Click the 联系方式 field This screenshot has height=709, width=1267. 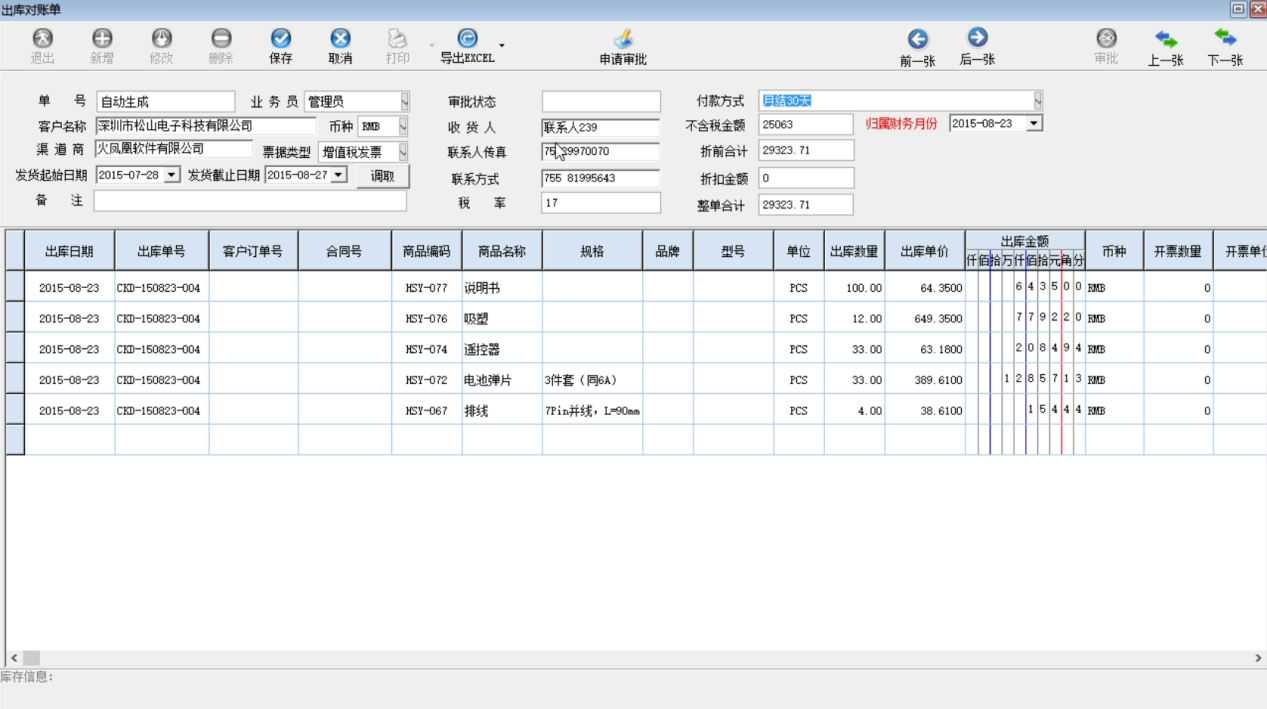[601, 179]
